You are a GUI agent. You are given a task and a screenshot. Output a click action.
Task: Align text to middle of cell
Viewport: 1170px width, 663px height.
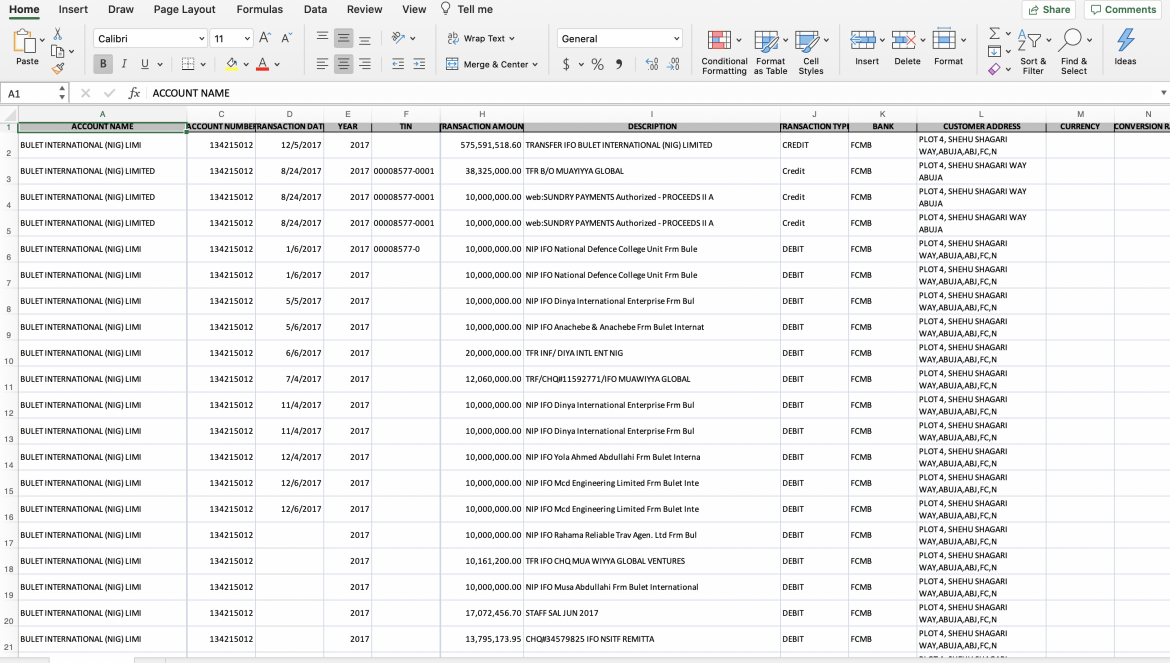(x=343, y=38)
